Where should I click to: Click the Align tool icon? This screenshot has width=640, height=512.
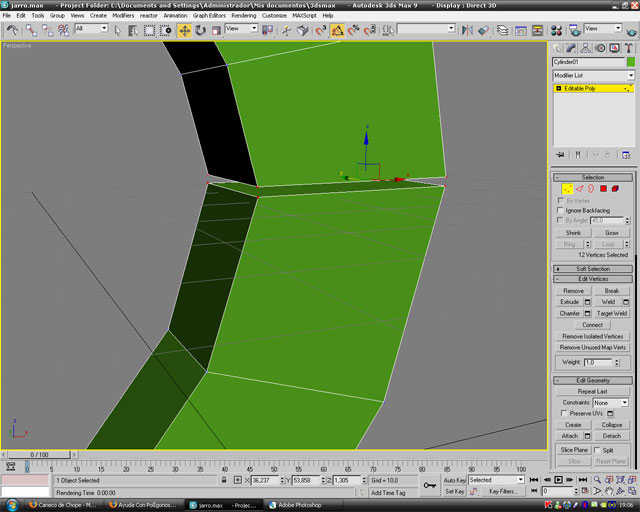483,31
